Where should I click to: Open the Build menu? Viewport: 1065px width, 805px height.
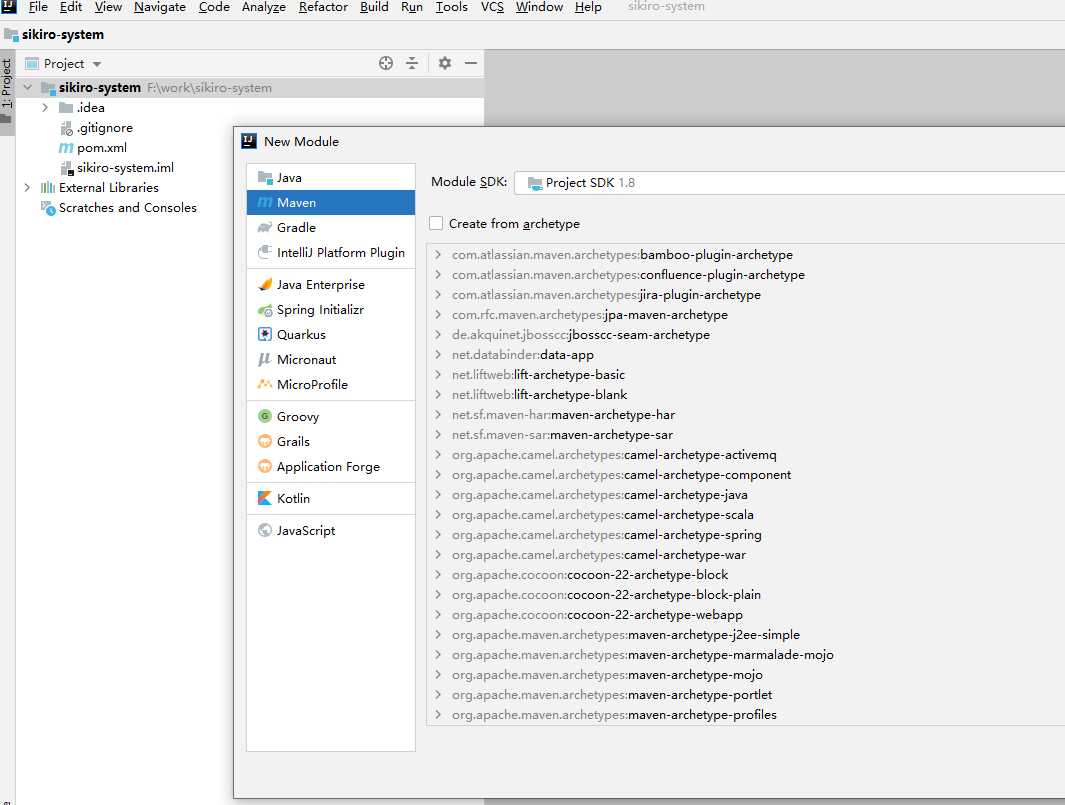374,7
